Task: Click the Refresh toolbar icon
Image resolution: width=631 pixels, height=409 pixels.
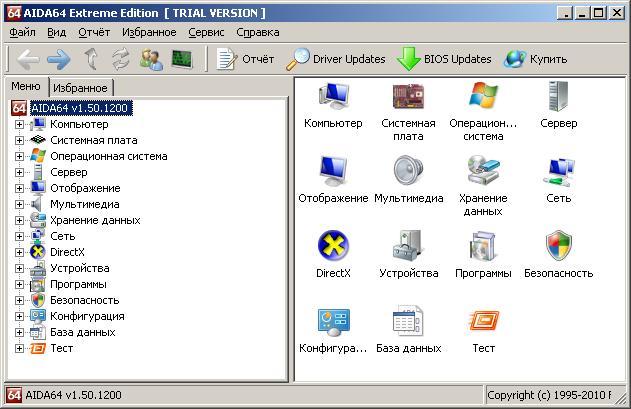Action: (121, 60)
